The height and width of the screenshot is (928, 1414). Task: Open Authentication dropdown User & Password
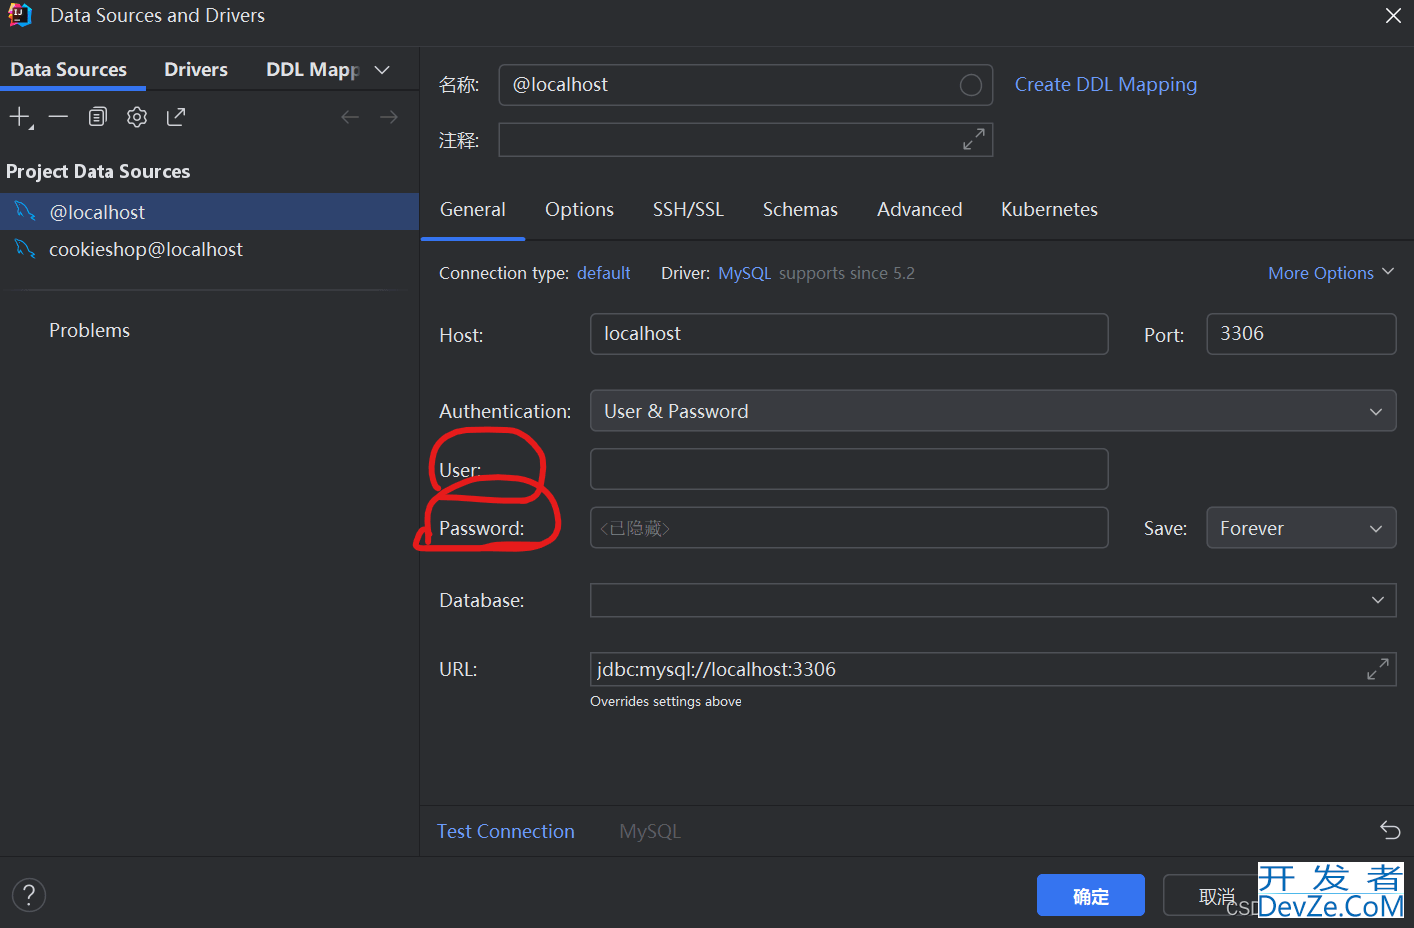pyautogui.click(x=993, y=411)
